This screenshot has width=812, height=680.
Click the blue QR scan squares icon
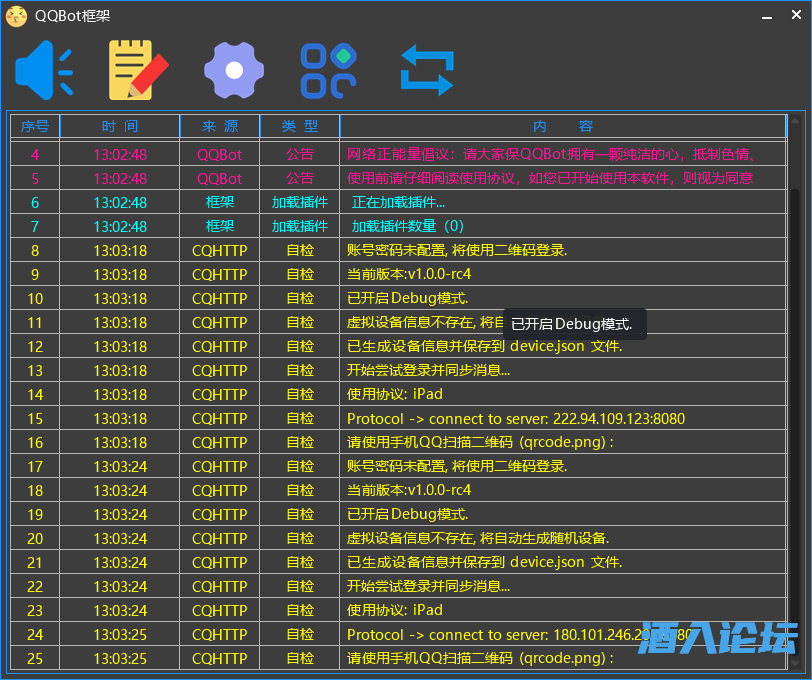[329, 70]
